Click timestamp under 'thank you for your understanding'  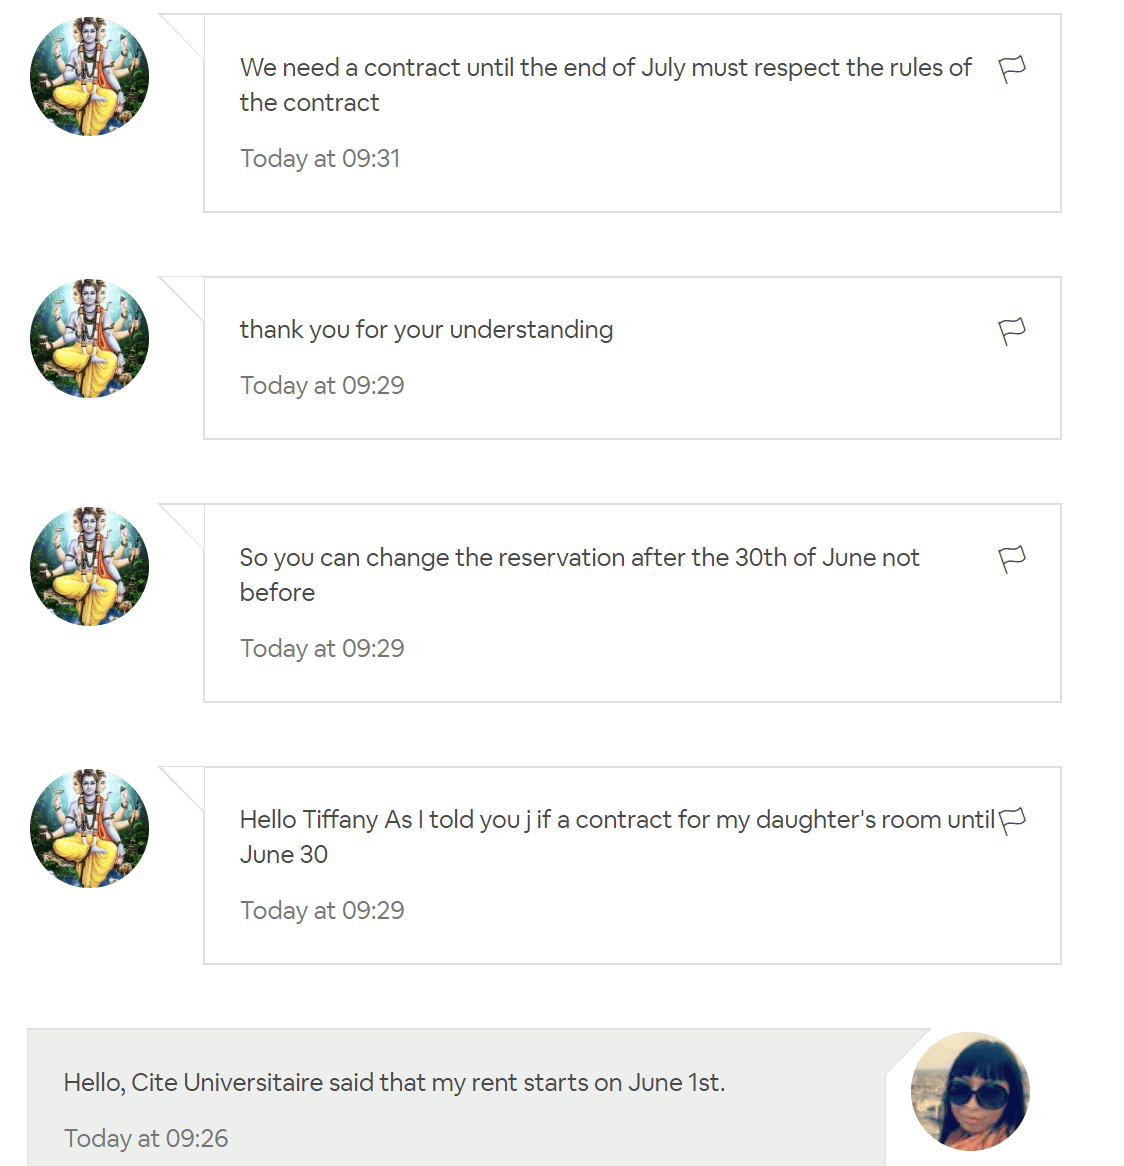click(x=322, y=385)
